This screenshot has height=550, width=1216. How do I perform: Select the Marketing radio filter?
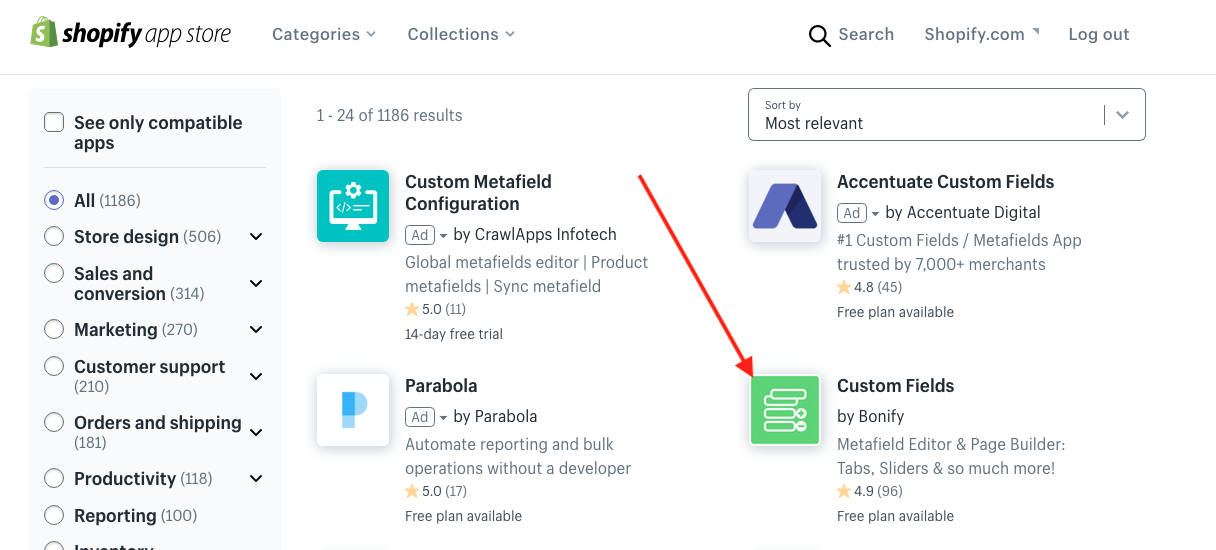tap(54, 329)
